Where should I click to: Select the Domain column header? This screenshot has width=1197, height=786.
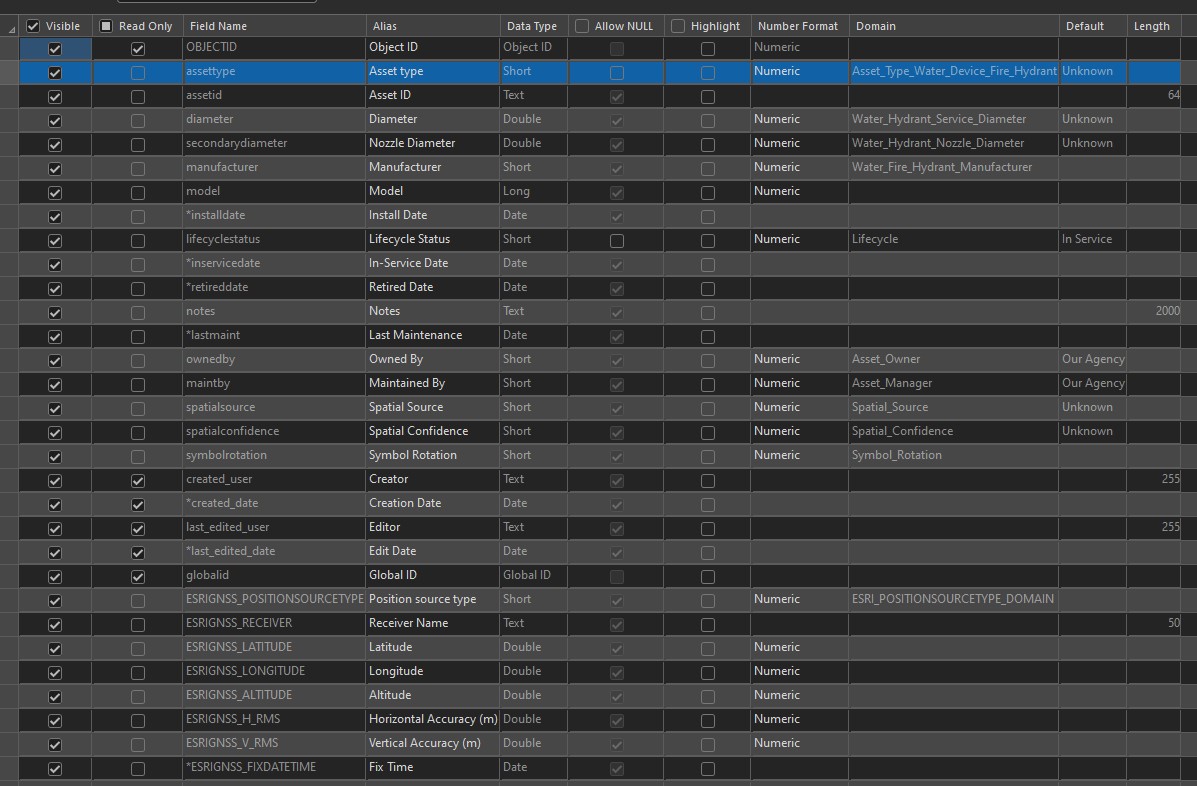[953, 26]
